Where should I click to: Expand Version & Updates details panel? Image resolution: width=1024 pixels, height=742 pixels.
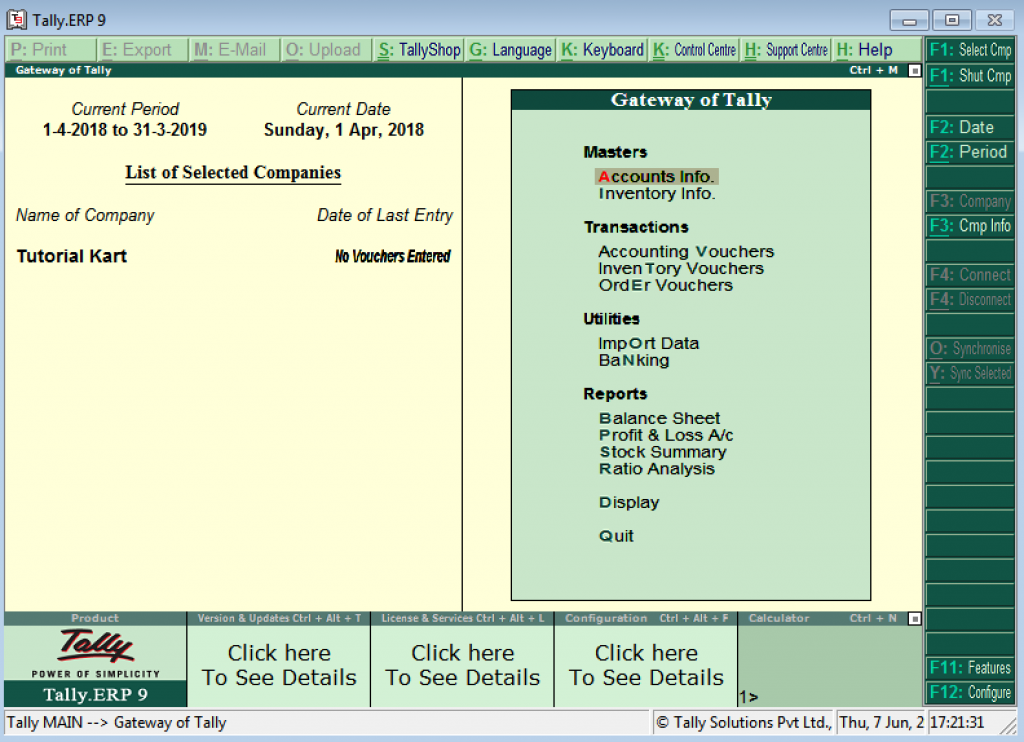tap(279, 665)
